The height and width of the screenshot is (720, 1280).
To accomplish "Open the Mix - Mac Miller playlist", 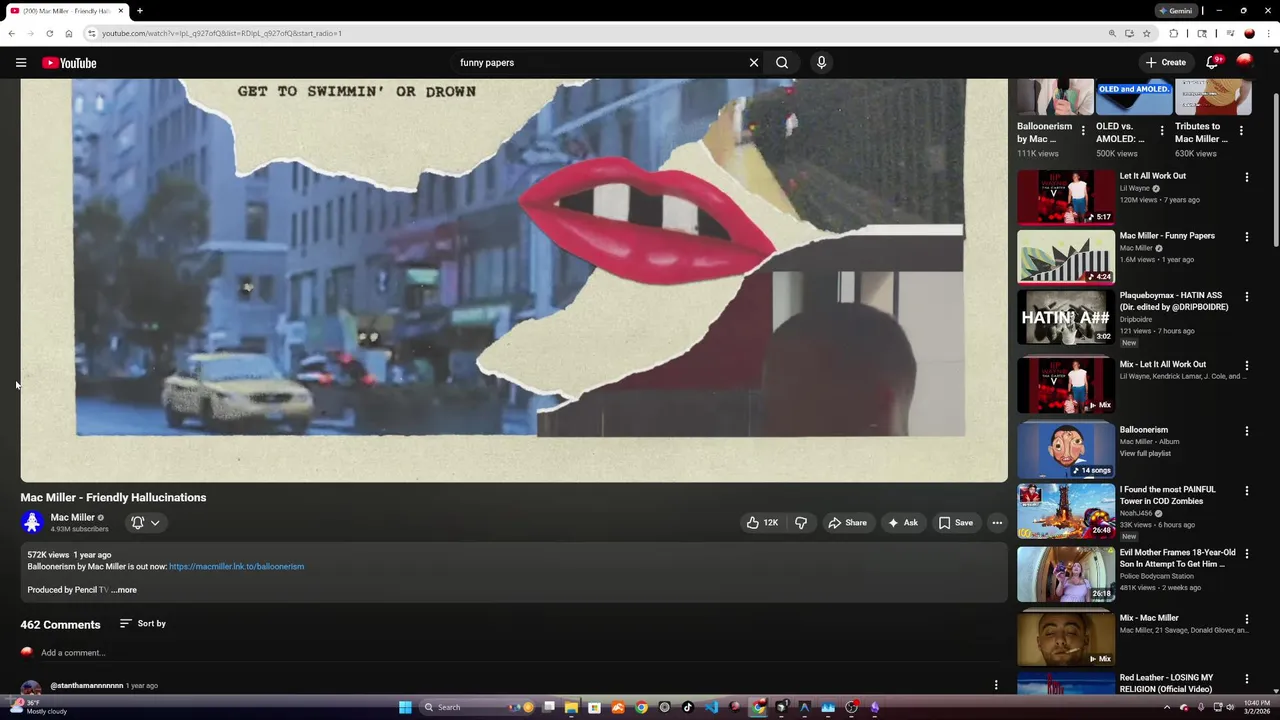I will [x=1149, y=618].
